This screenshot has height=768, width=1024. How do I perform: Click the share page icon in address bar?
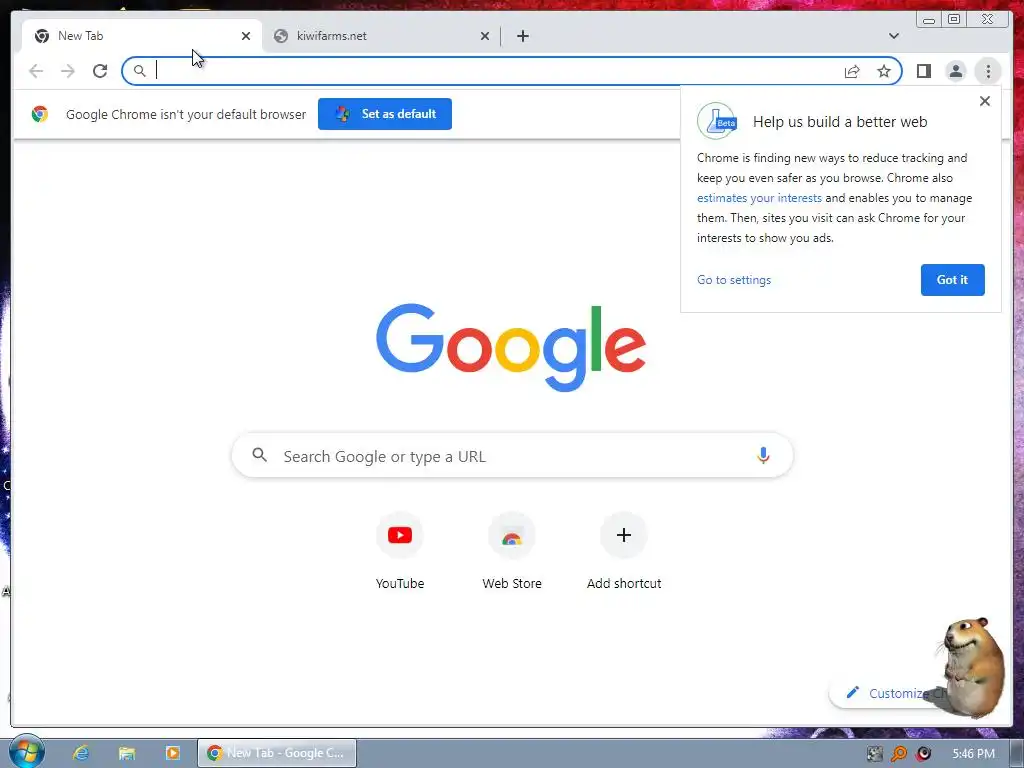pyautogui.click(x=852, y=71)
